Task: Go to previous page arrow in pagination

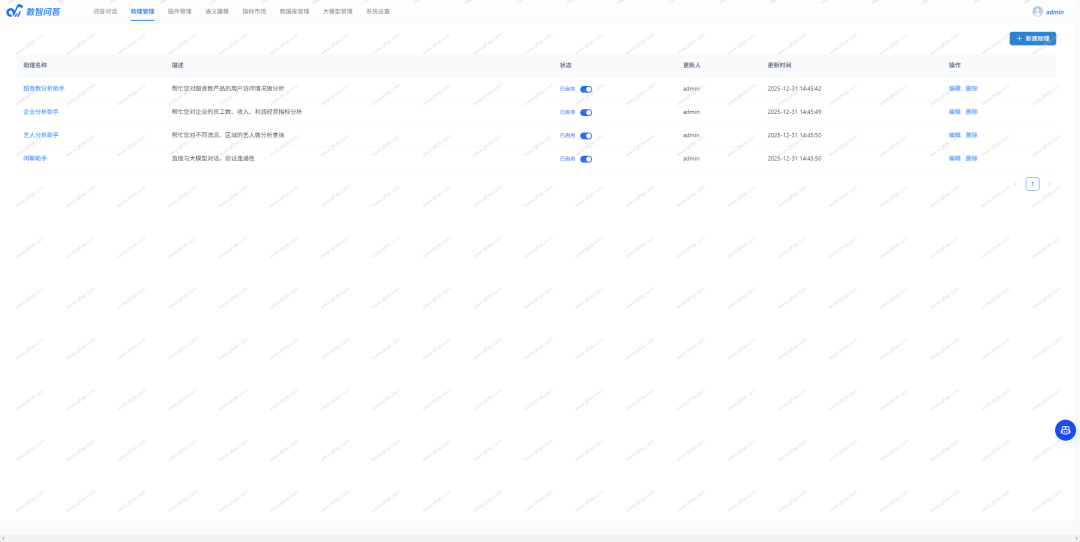Action: (1015, 184)
